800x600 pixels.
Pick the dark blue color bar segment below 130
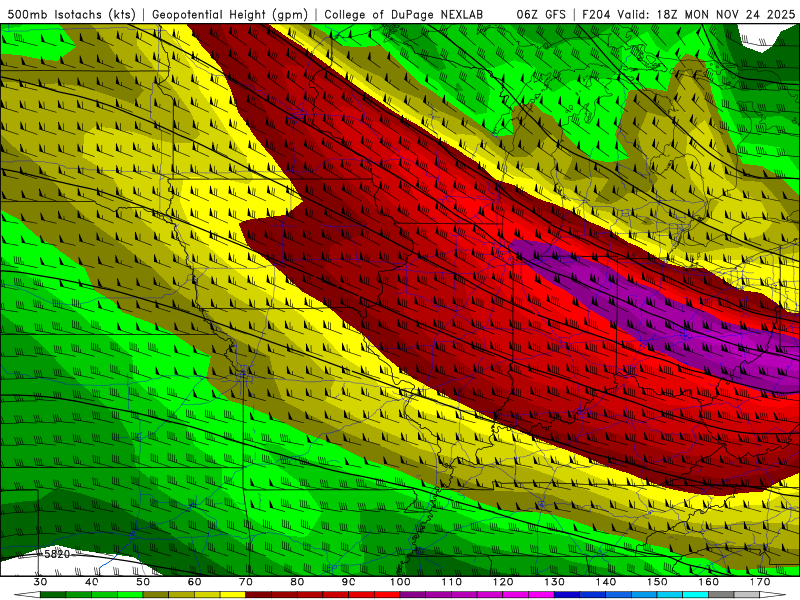567,595
